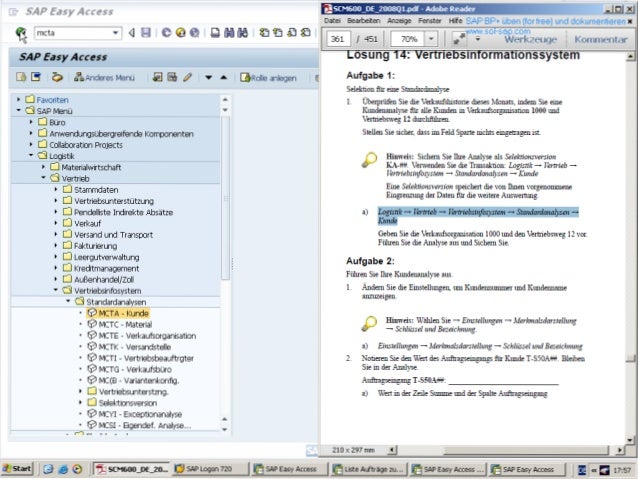Click the Adobe Reader zoom percentage field

click(x=409, y=39)
